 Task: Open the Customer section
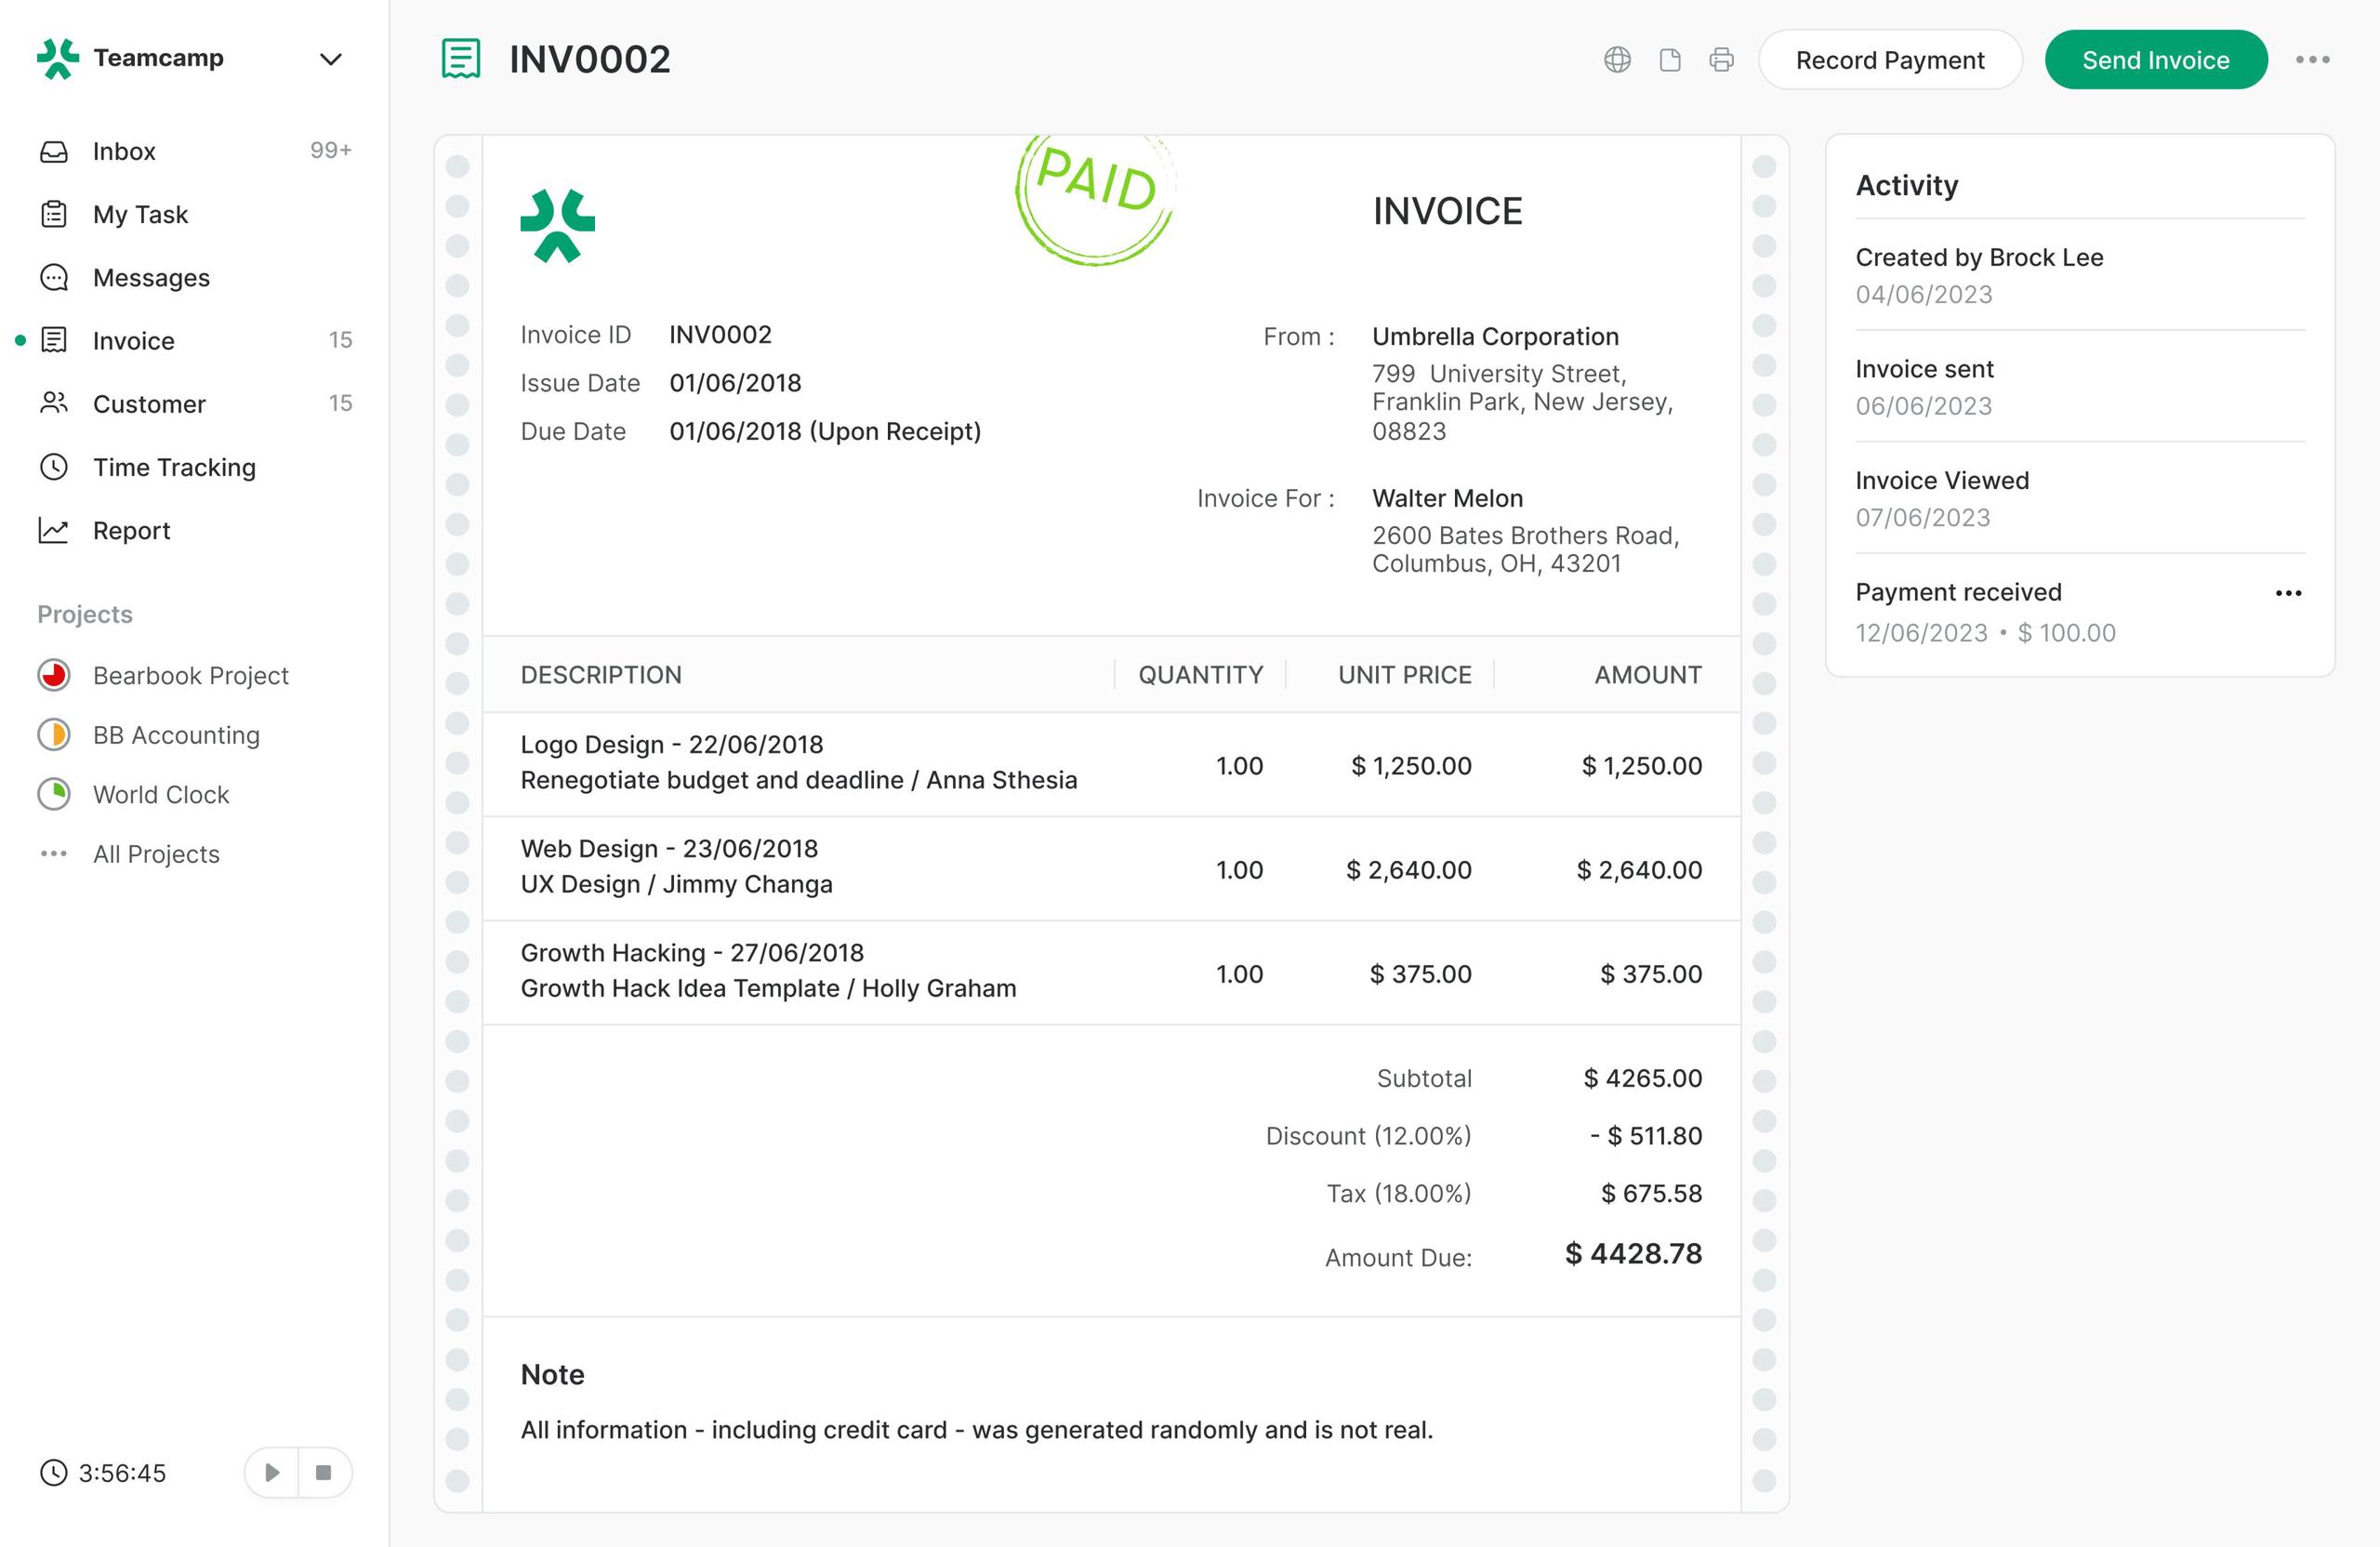point(149,404)
